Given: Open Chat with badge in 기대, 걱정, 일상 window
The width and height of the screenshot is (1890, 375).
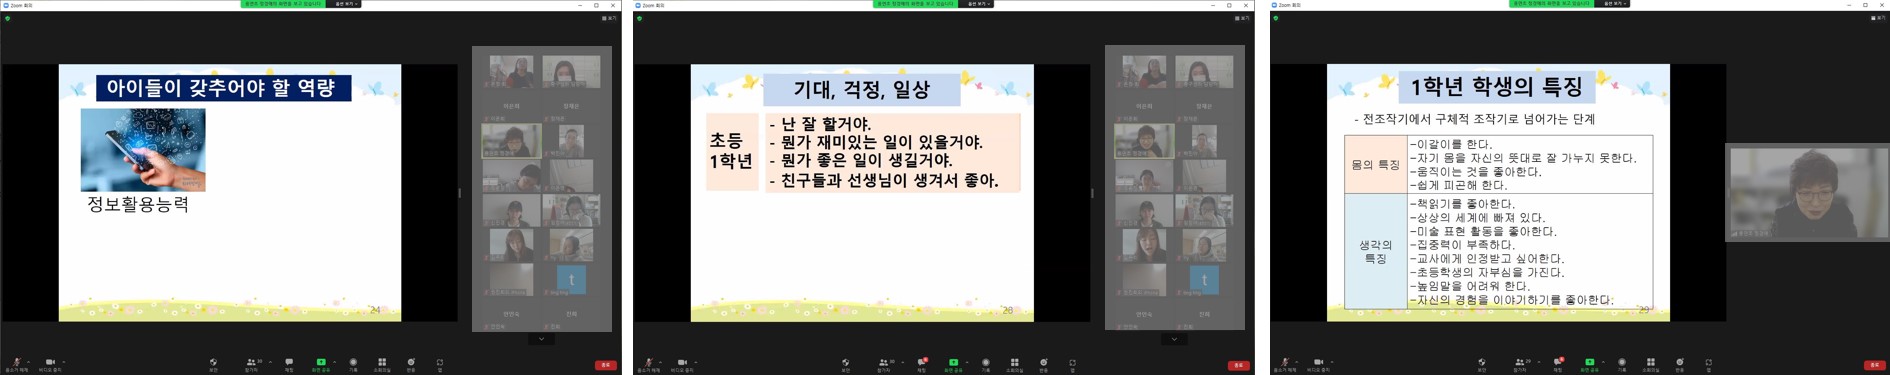Looking at the screenshot, I should [922, 364].
